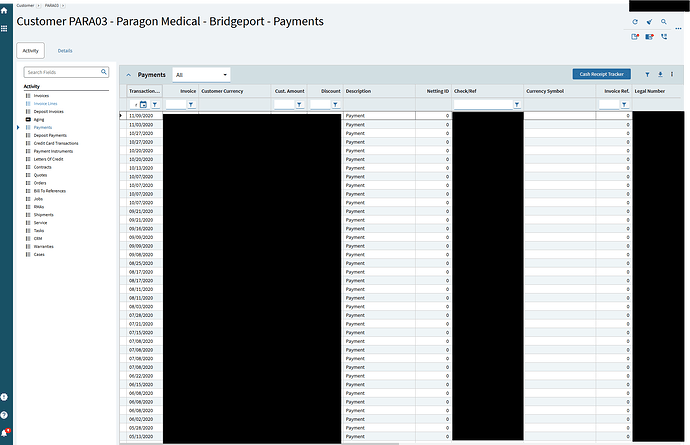Click the phone call log icon
Viewport: 690px width, 445px height.
pyautogui.click(x=664, y=37)
